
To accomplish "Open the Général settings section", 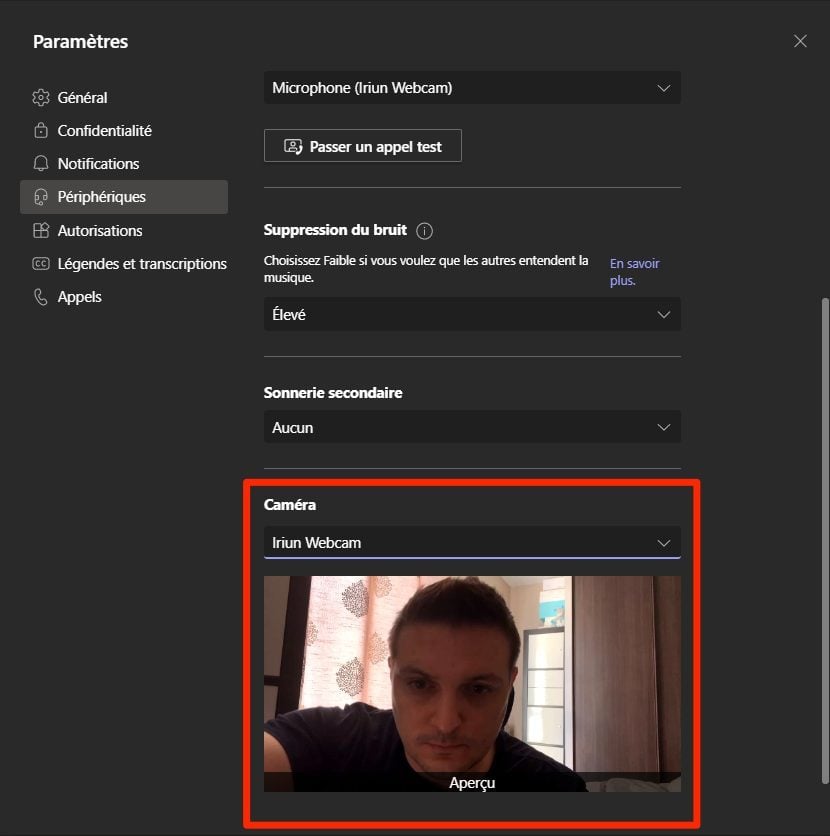I will pyautogui.click(x=124, y=98).
